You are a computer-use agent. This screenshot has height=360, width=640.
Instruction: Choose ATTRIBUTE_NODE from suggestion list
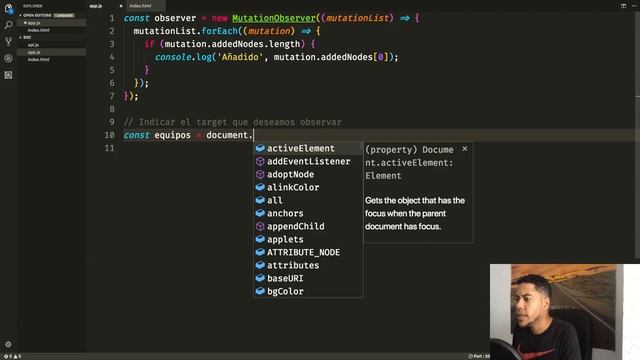[308, 253]
